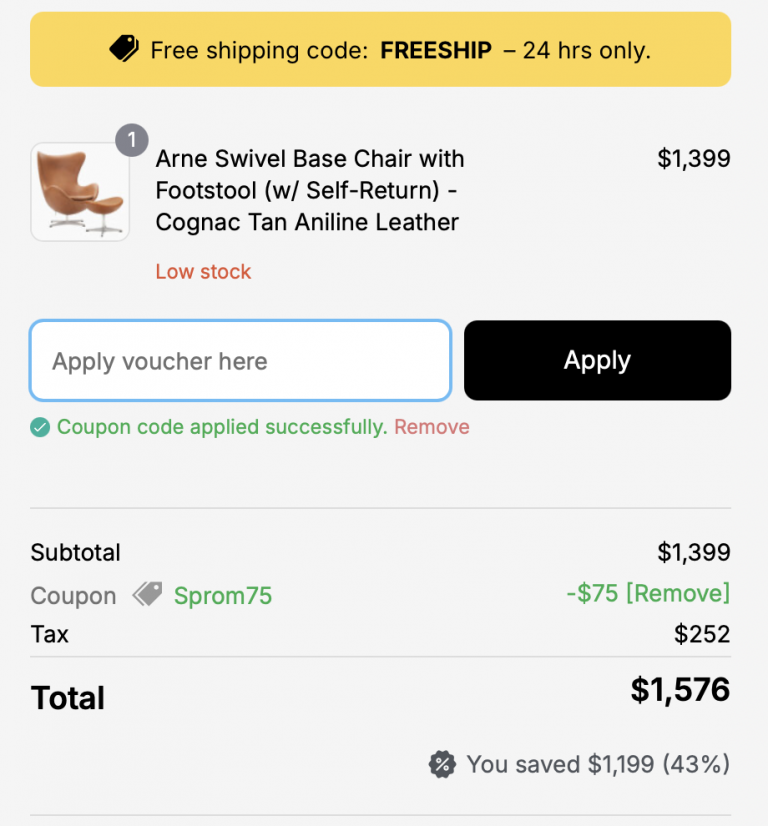This screenshot has width=768, height=826.
Task: Click the Tax row amount of $252
Action: point(703,634)
